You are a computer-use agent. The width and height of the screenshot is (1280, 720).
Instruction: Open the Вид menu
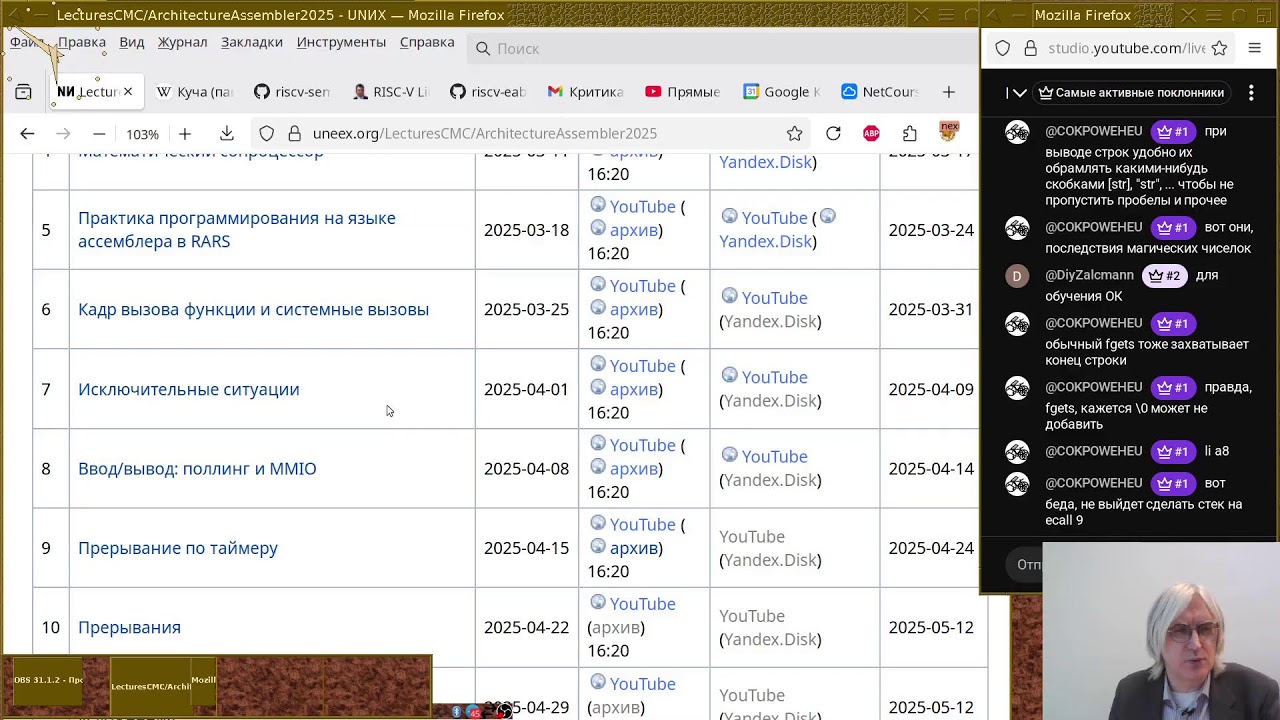(x=132, y=42)
